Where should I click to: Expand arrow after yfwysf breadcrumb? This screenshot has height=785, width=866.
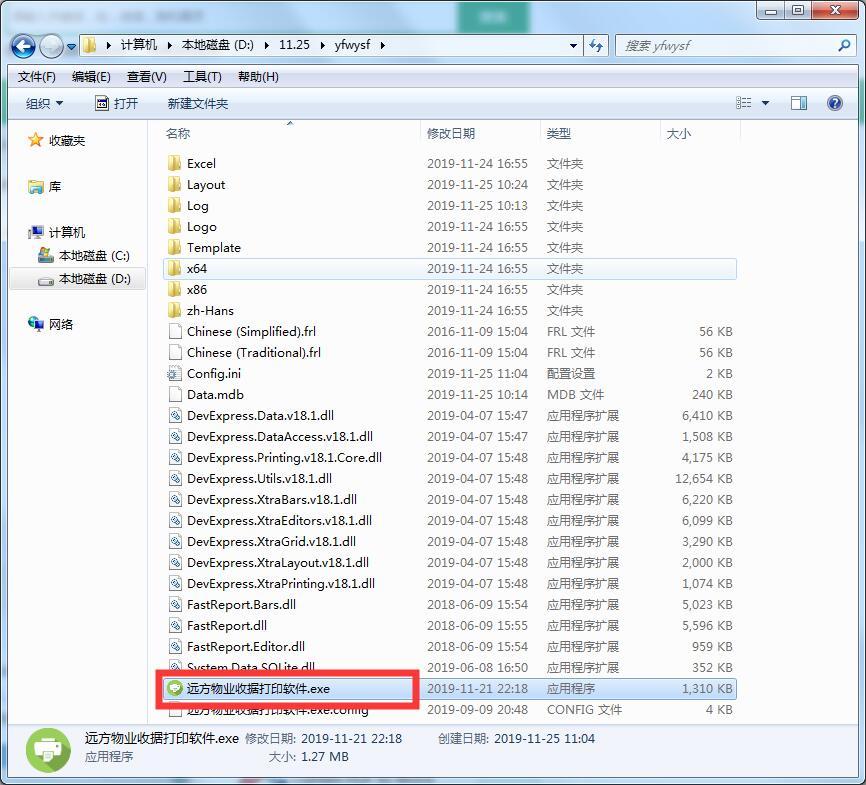tap(382, 45)
